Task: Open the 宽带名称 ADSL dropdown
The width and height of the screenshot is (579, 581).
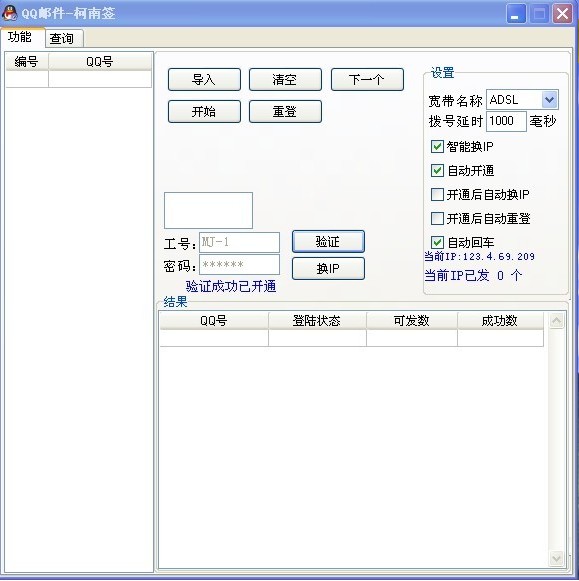Action: (549, 99)
